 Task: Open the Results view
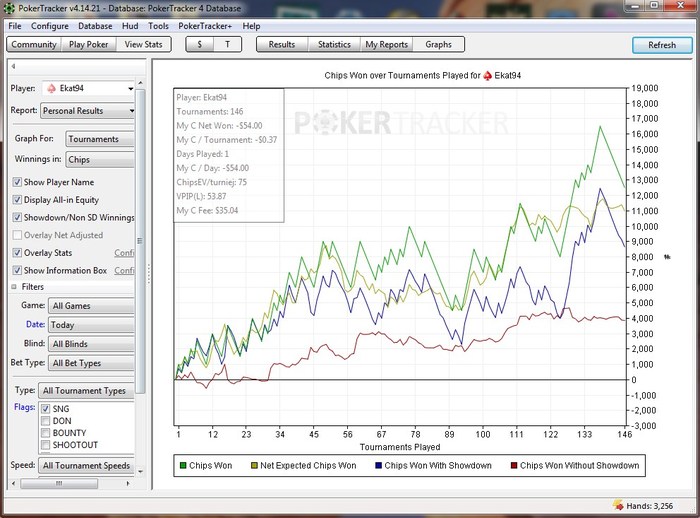pos(282,44)
